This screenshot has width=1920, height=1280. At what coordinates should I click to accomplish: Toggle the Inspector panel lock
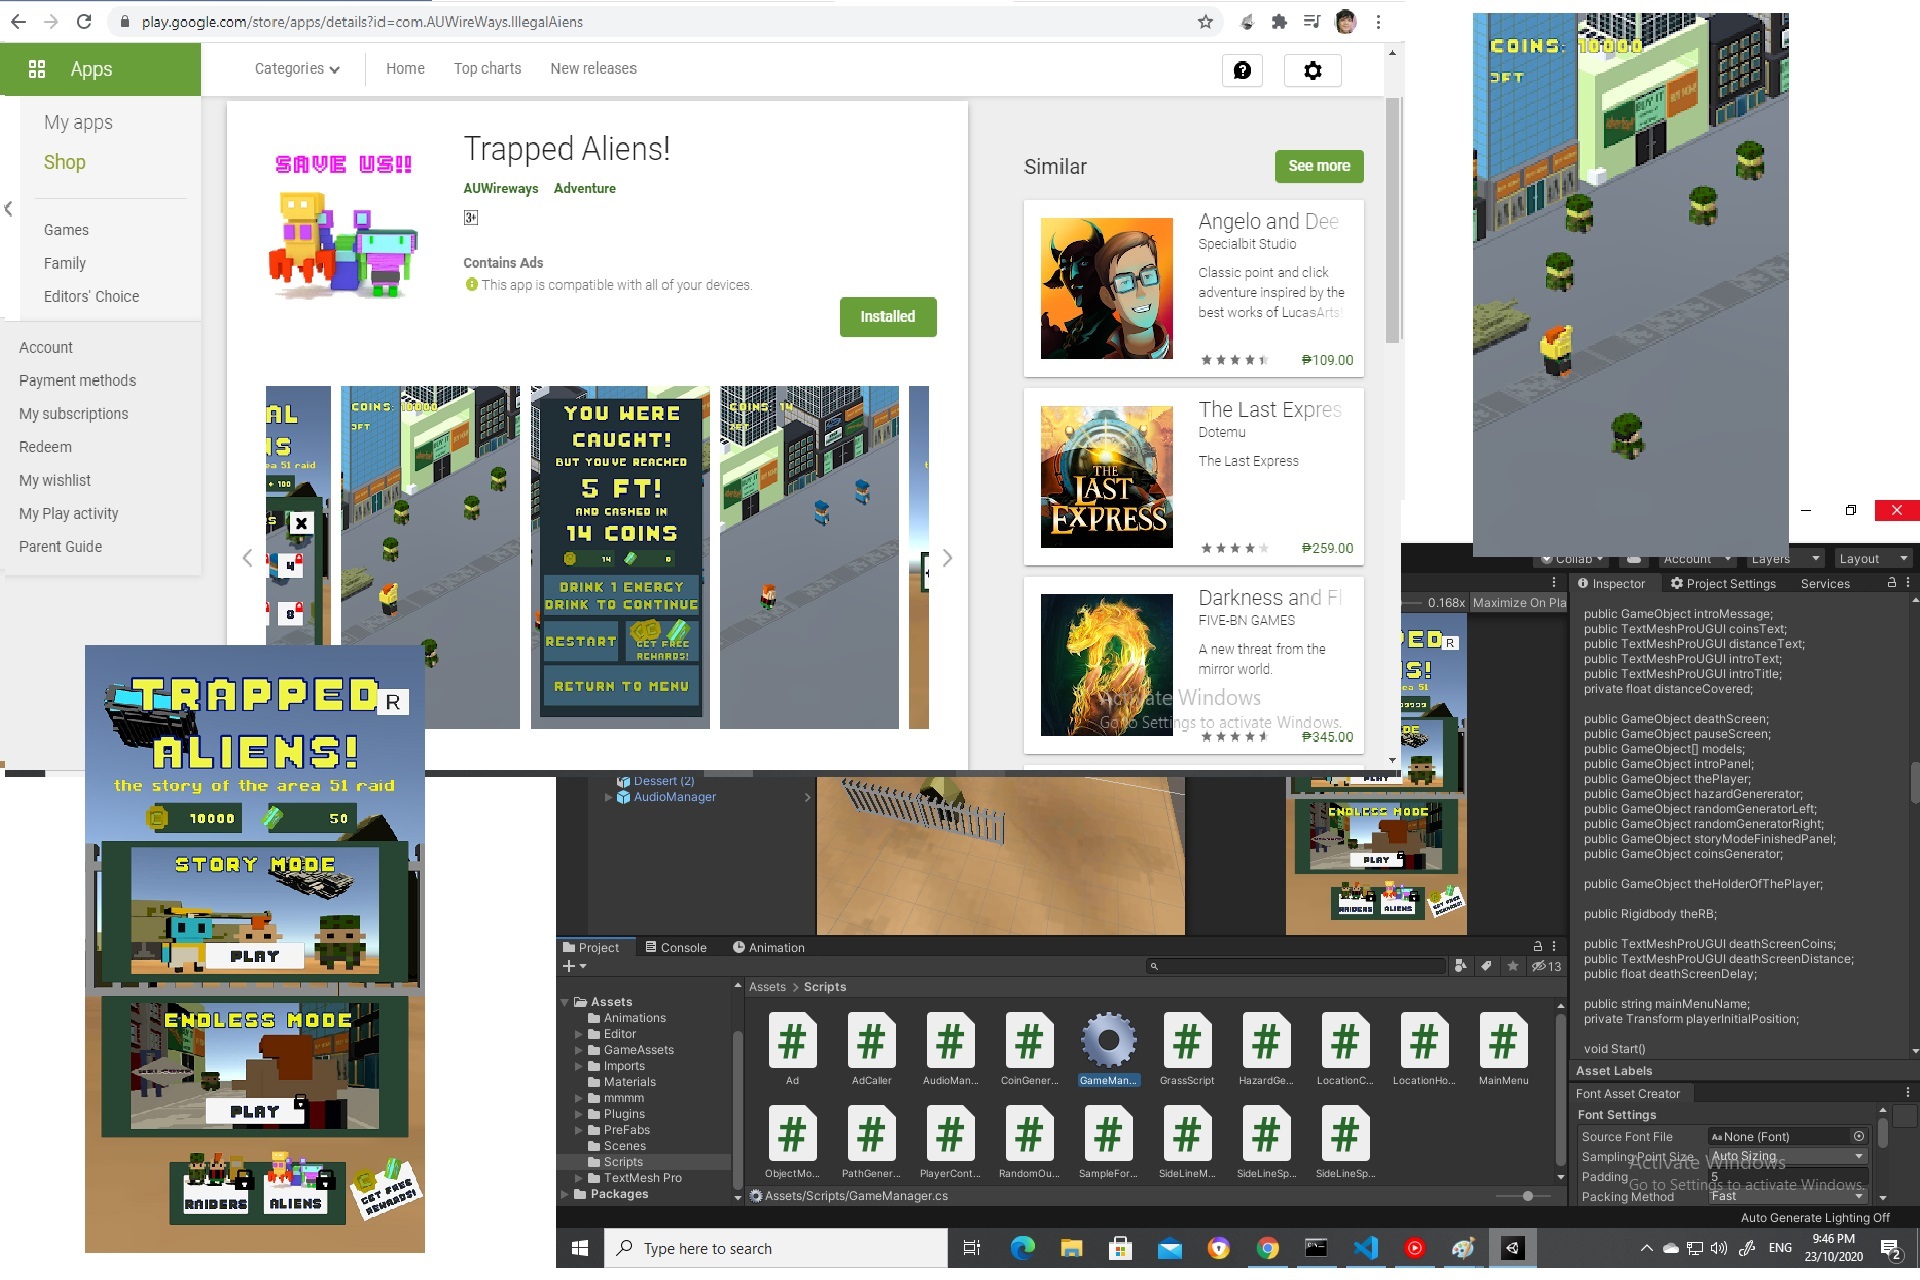click(x=1891, y=583)
